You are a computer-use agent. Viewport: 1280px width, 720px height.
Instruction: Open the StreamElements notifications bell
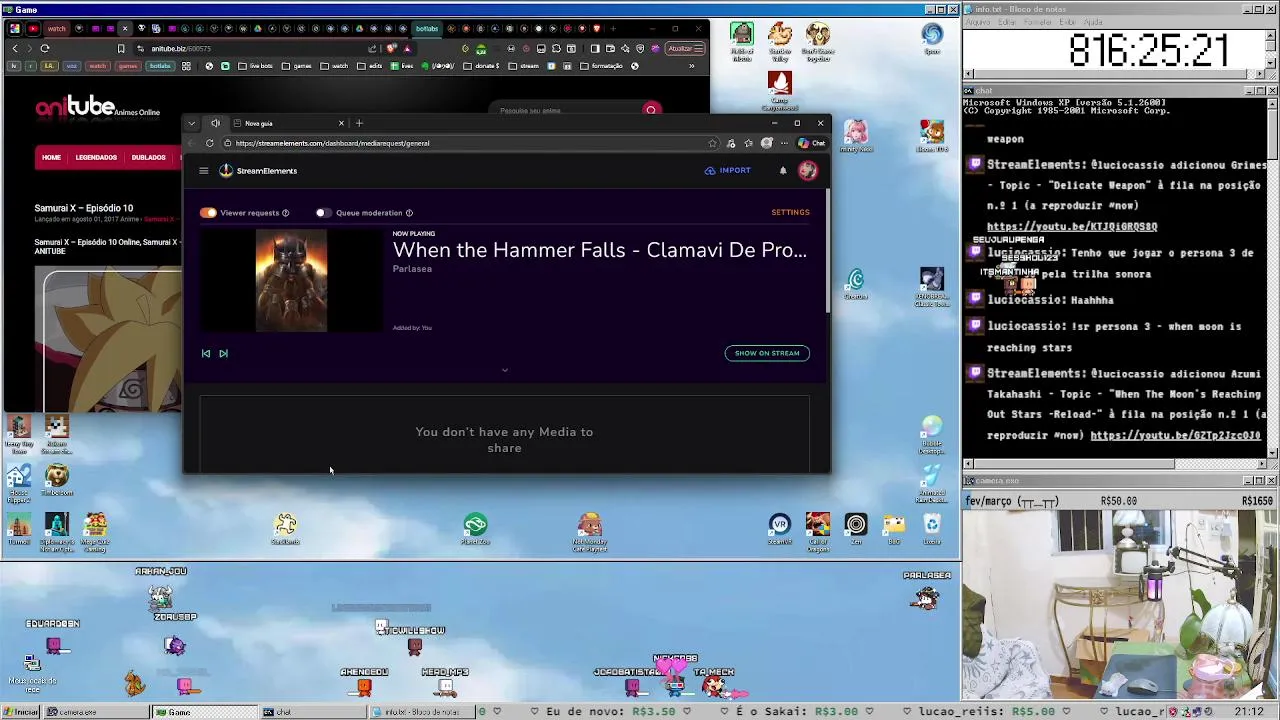(783, 171)
